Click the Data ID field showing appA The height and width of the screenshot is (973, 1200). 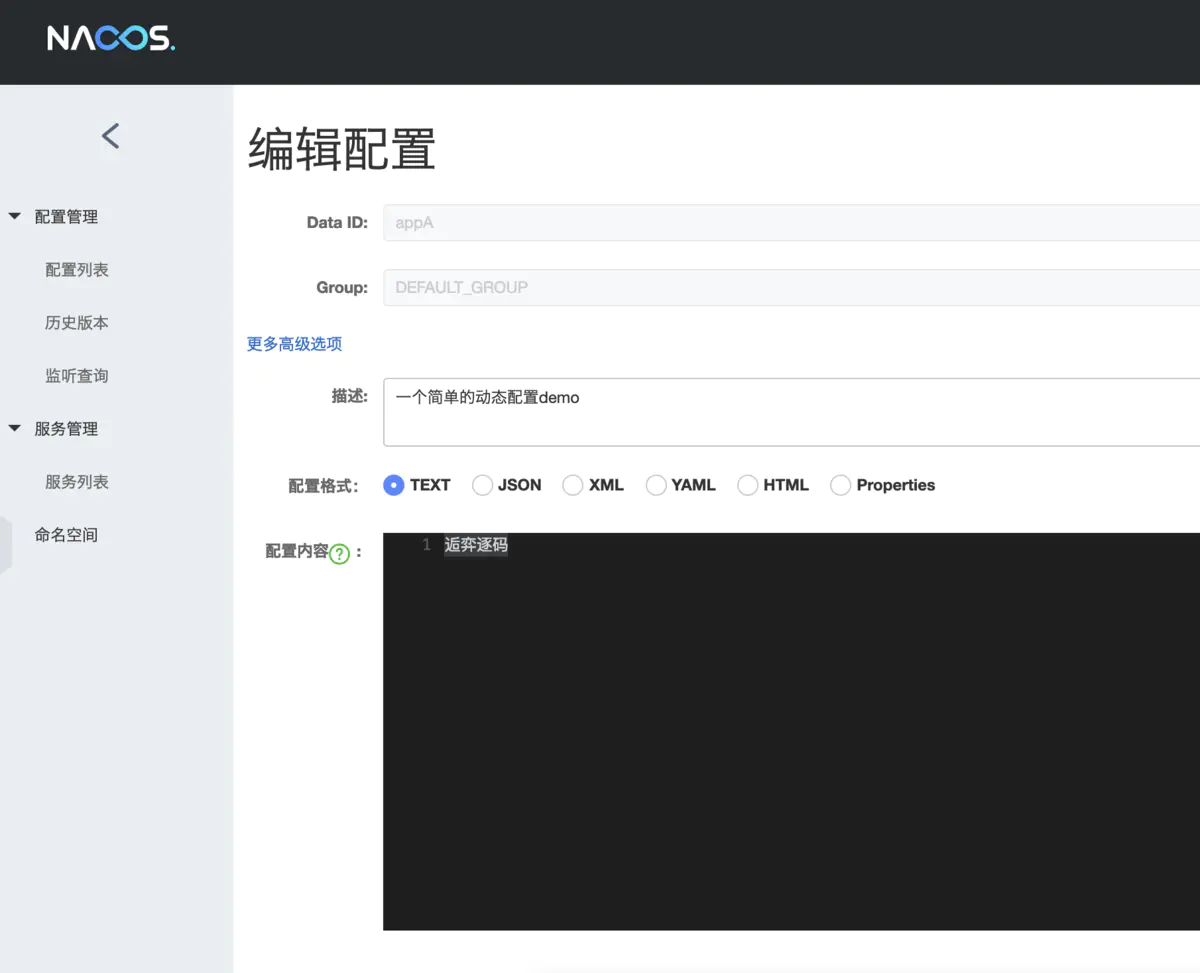coord(791,223)
